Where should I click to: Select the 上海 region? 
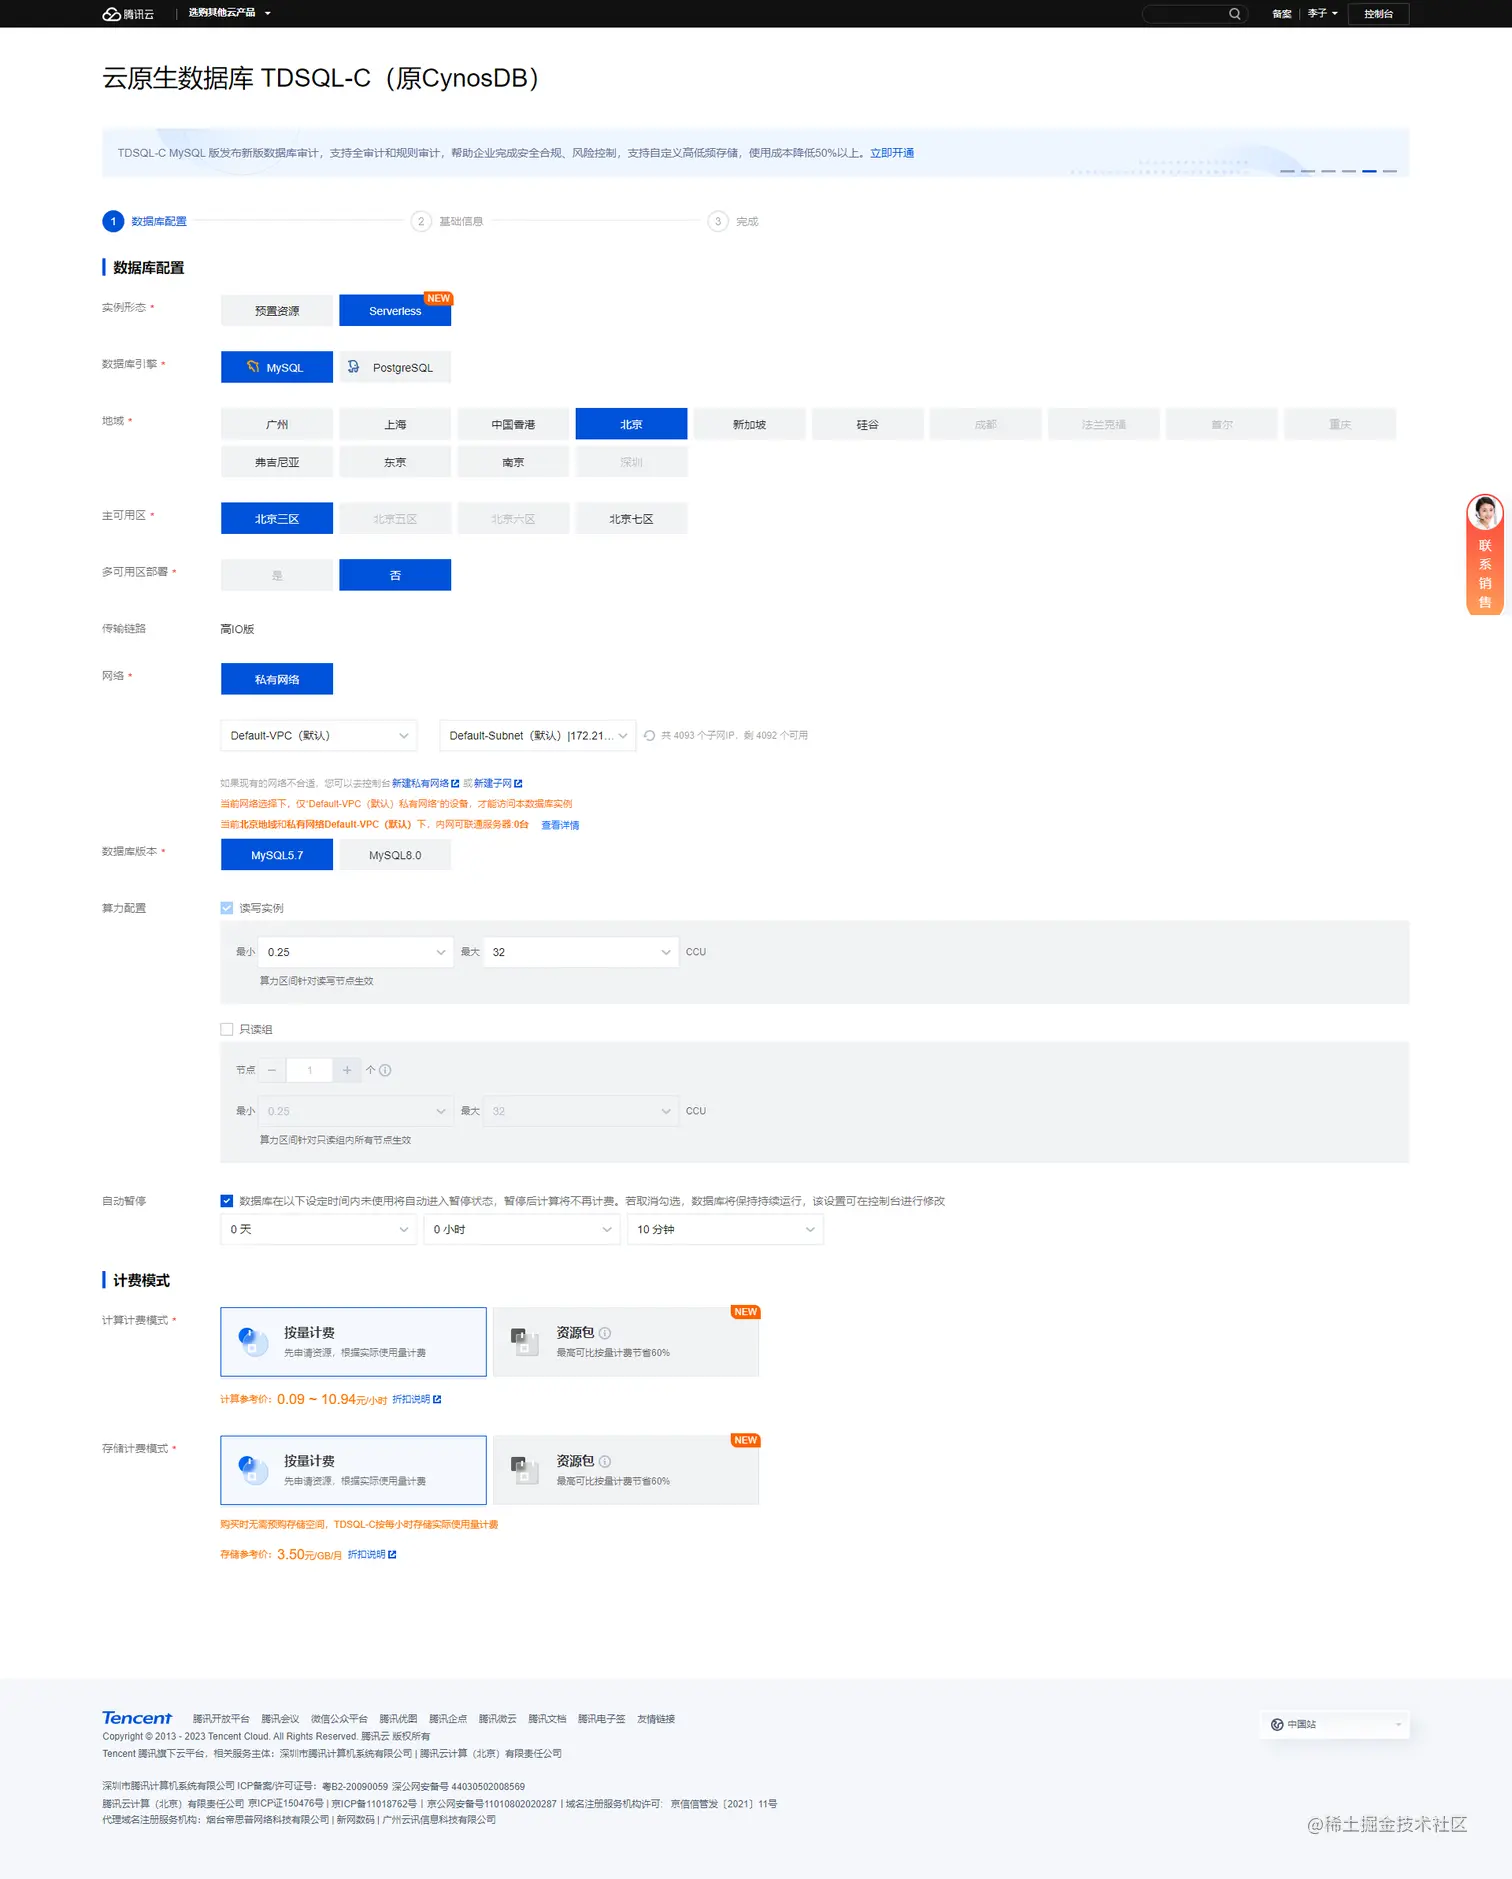395,424
